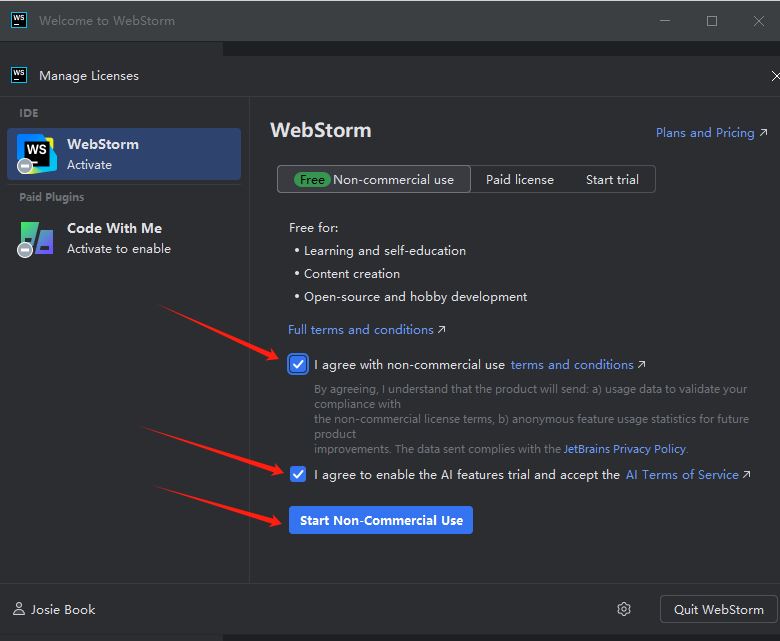Click the user account icon beside Josie Book
This screenshot has height=641, width=780.
(x=19, y=609)
